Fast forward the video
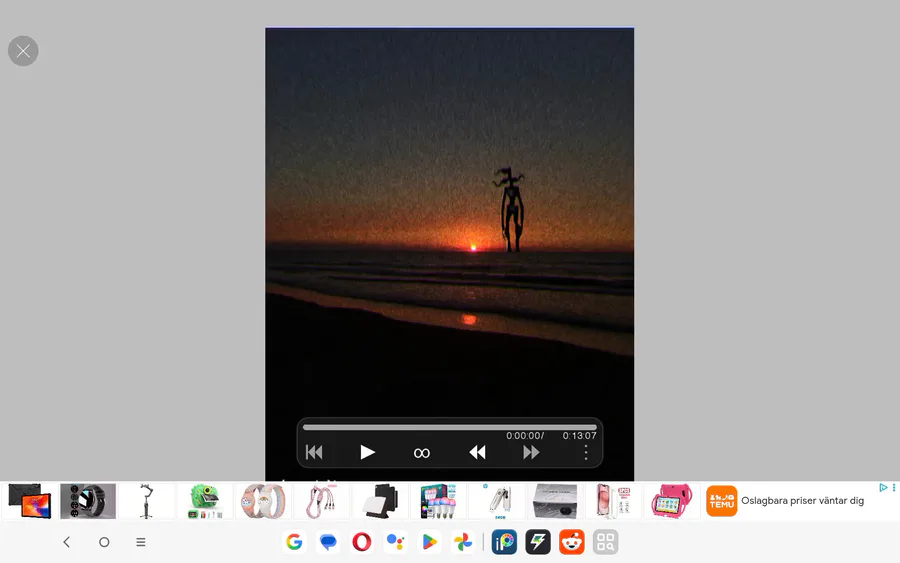Viewport: 900px width, 563px height. click(531, 452)
